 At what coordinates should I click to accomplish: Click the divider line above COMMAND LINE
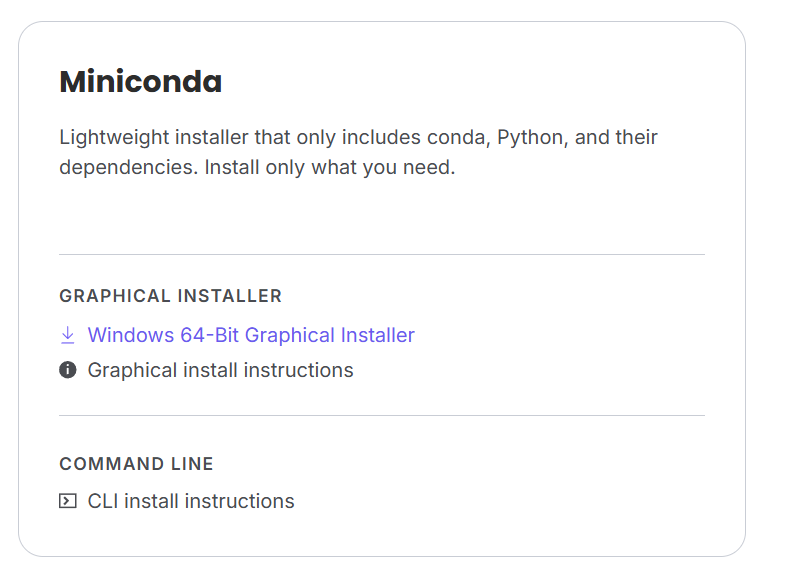click(382, 415)
